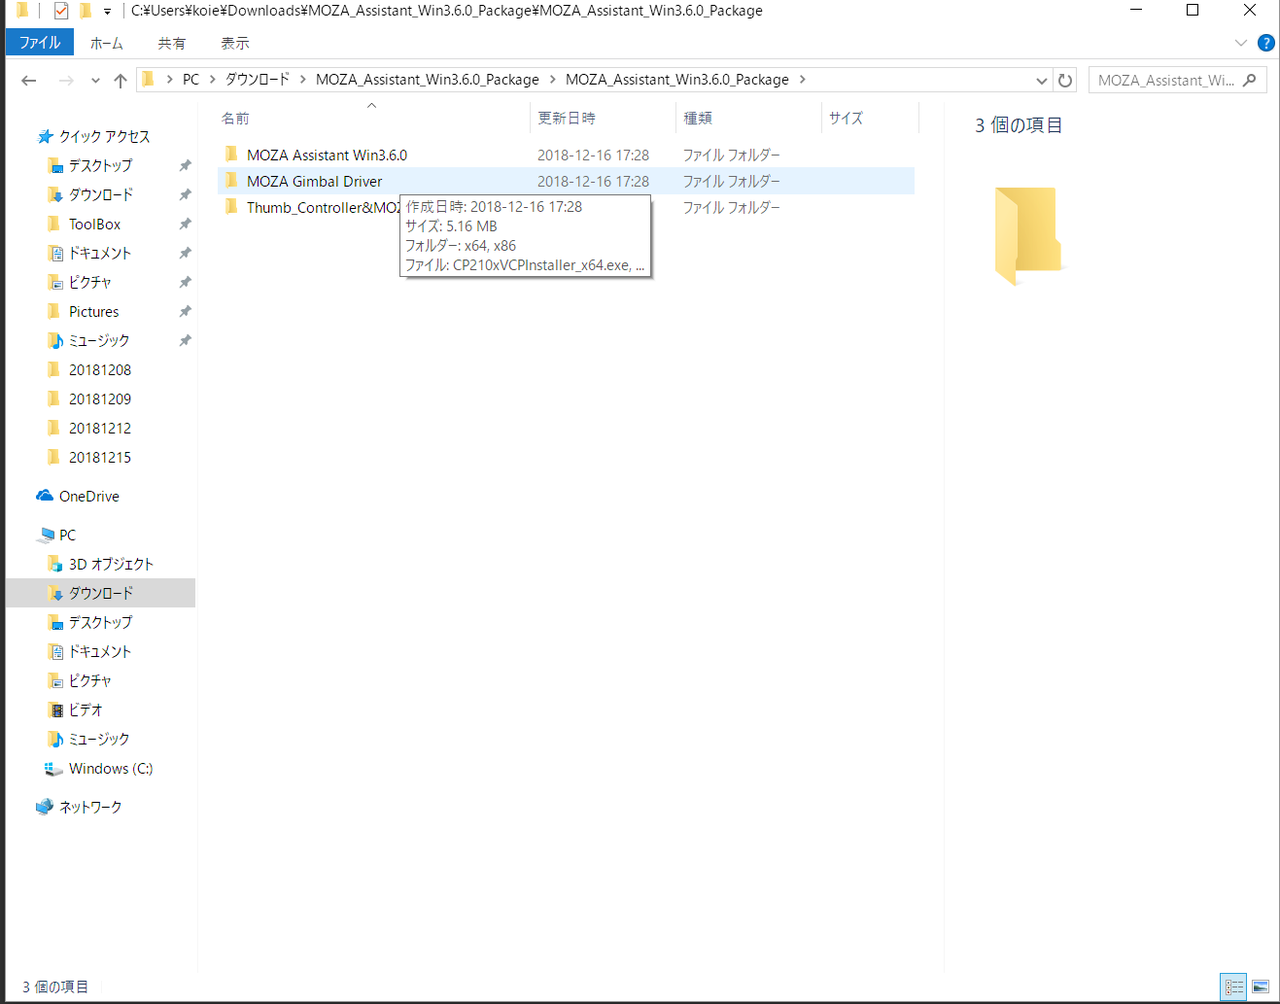Click the ダウンロード breadcrumb in the address bar
Viewport: 1280px width, 1004px height.
(x=257, y=79)
